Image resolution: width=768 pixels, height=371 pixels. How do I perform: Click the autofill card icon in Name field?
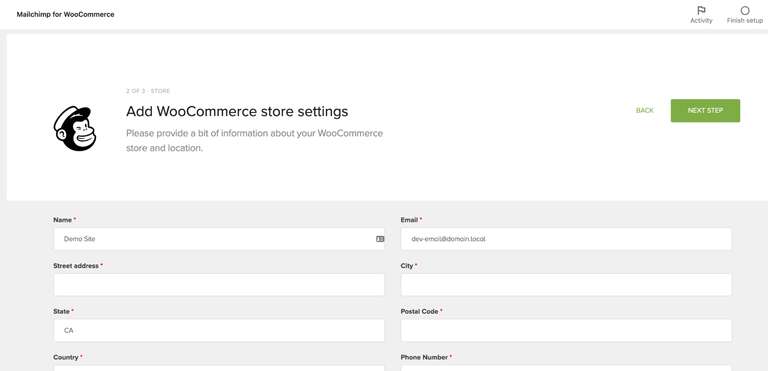pos(380,239)
